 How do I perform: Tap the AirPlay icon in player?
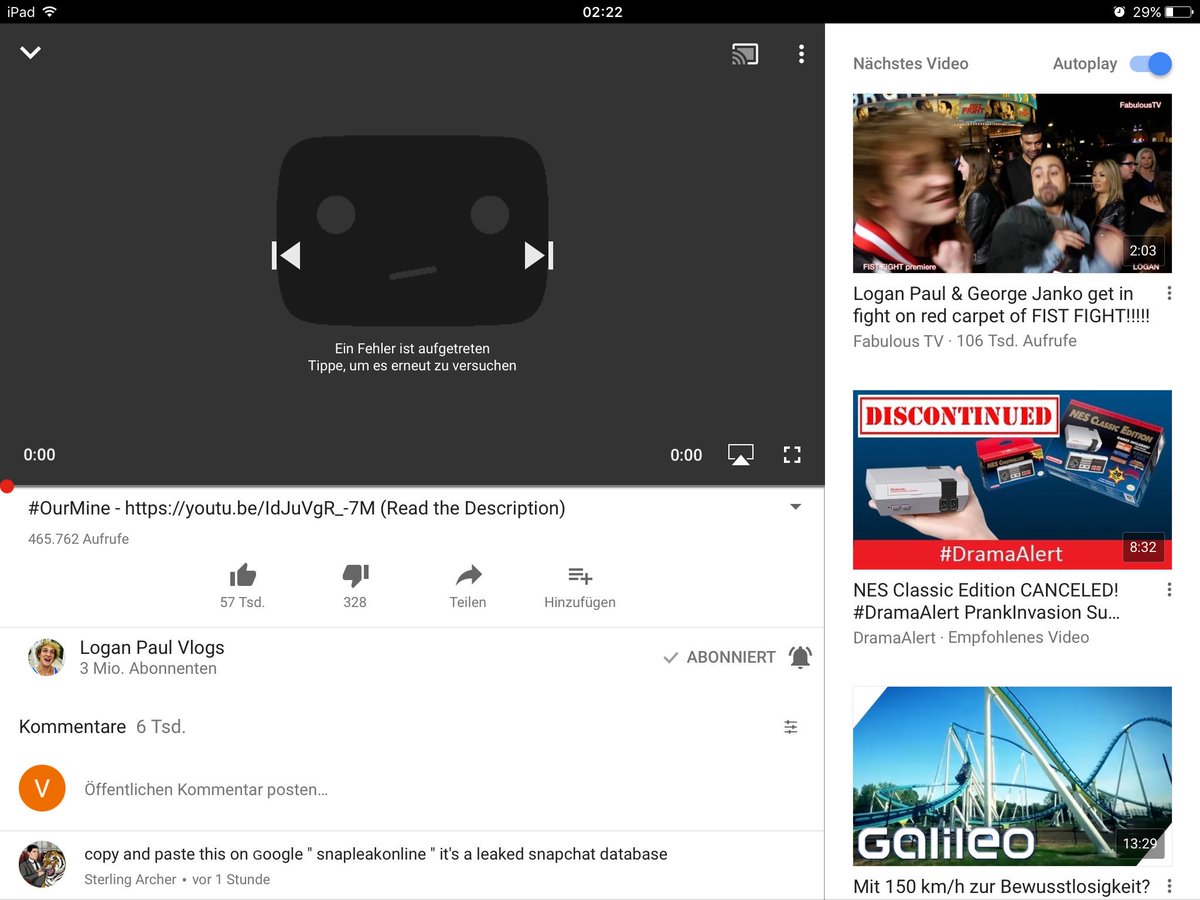pos(740,455)
